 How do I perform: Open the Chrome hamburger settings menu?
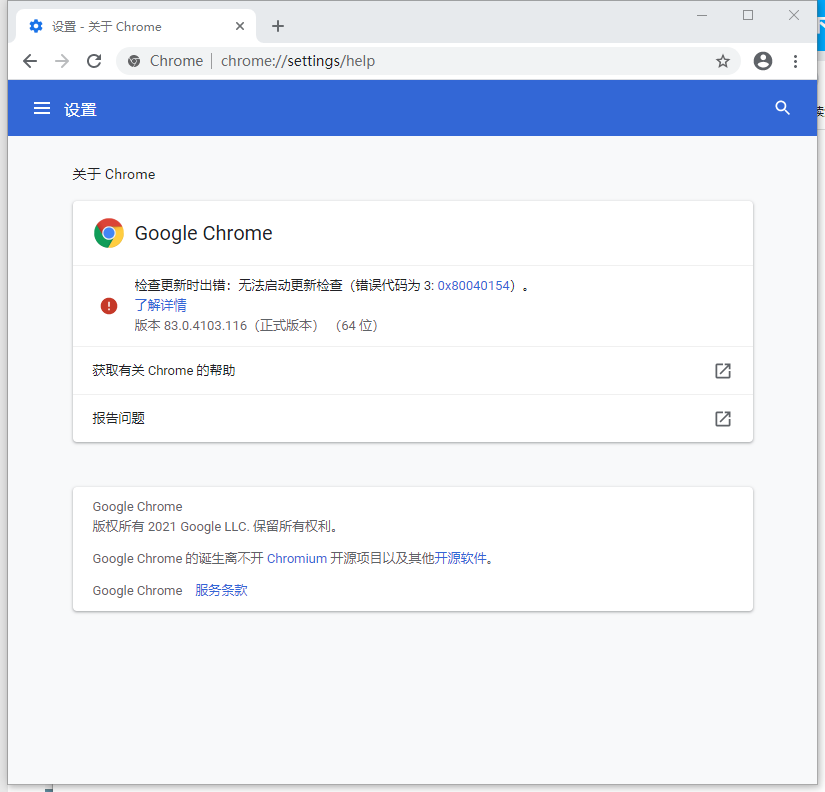coord(41,108)
